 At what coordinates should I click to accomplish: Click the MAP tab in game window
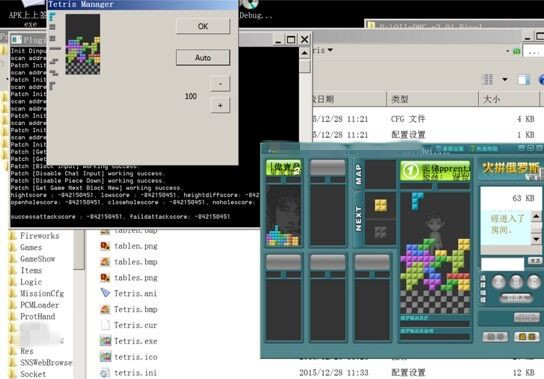[359, 174]
